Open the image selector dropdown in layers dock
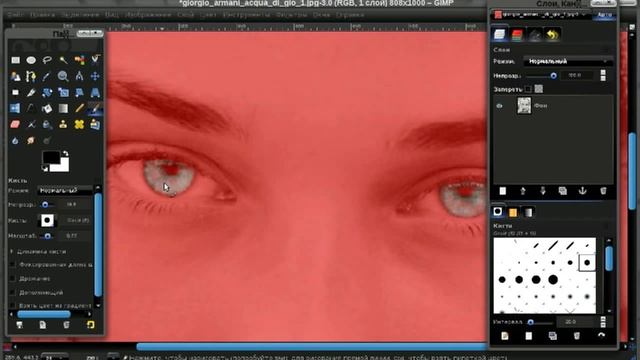 [x=543, y=15]
